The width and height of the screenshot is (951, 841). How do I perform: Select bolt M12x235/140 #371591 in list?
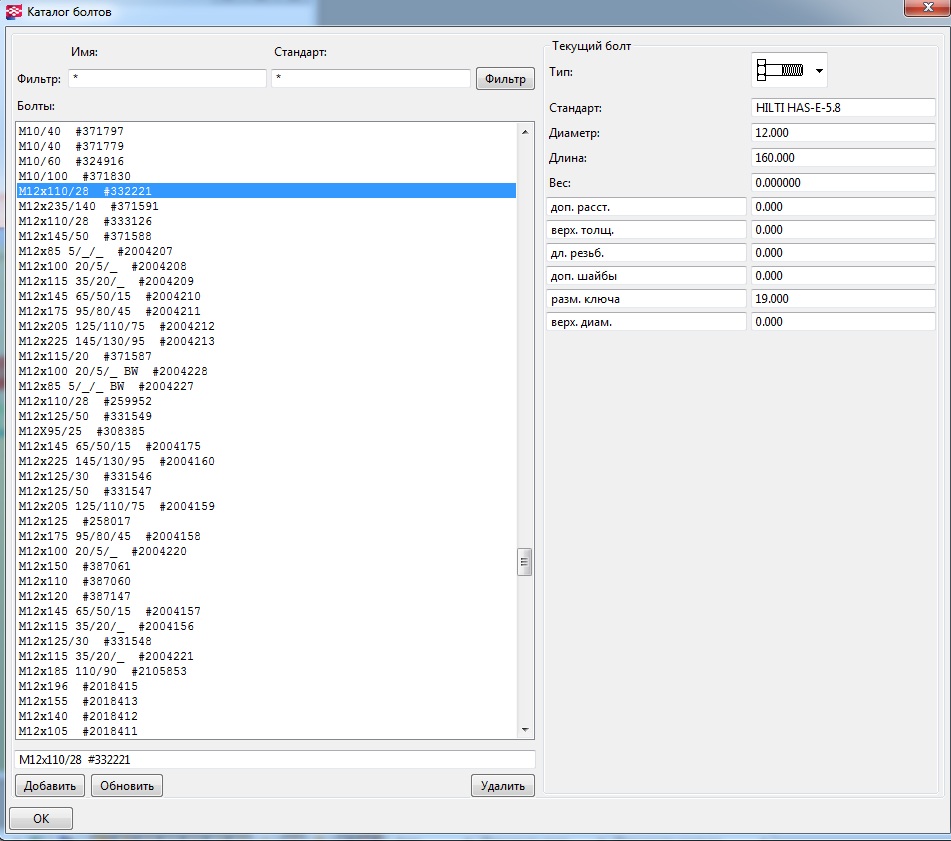(89, 206)
